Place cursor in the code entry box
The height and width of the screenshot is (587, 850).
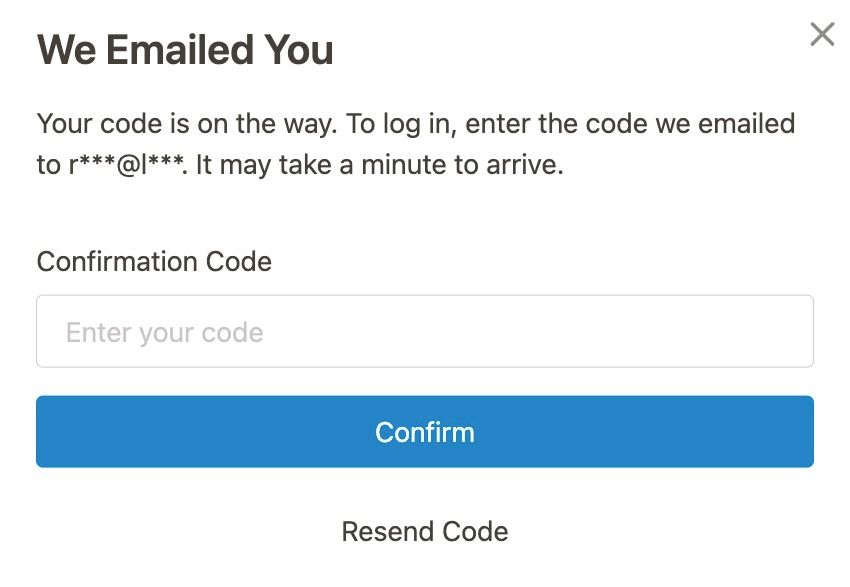424,331
